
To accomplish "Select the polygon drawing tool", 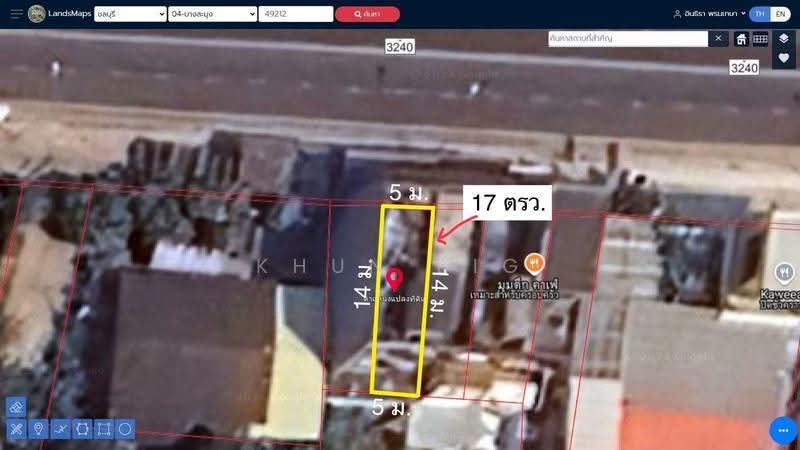I will coord(82,429).
